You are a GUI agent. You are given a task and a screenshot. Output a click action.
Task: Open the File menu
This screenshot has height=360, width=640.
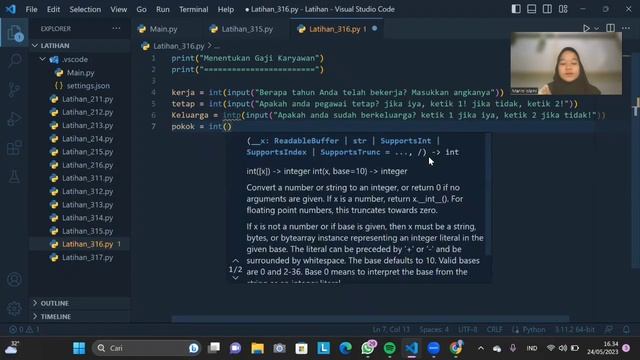31,9
